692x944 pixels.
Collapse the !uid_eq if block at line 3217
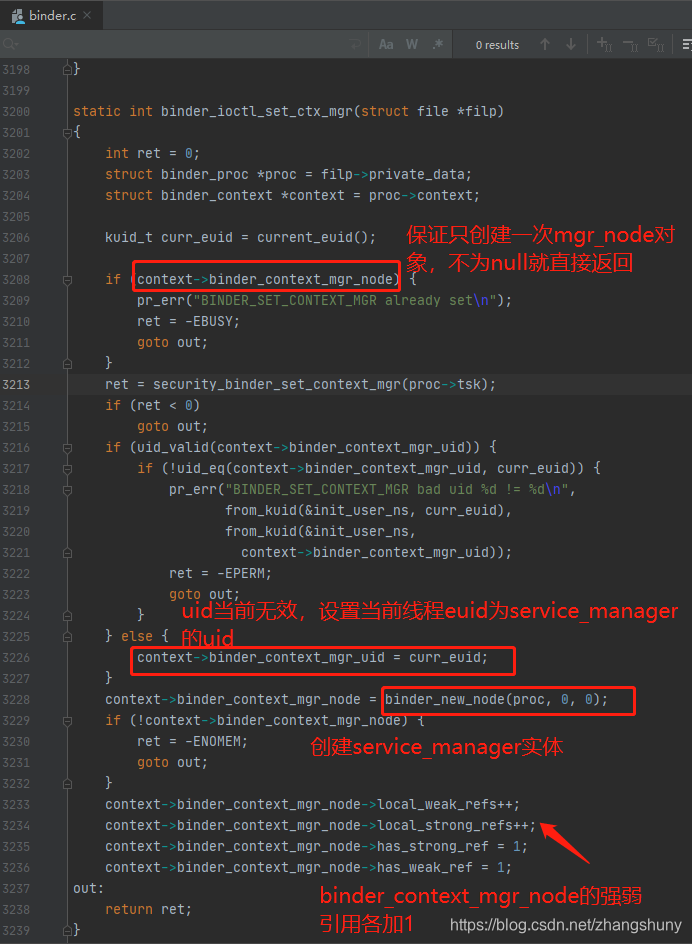coord(67,469)
